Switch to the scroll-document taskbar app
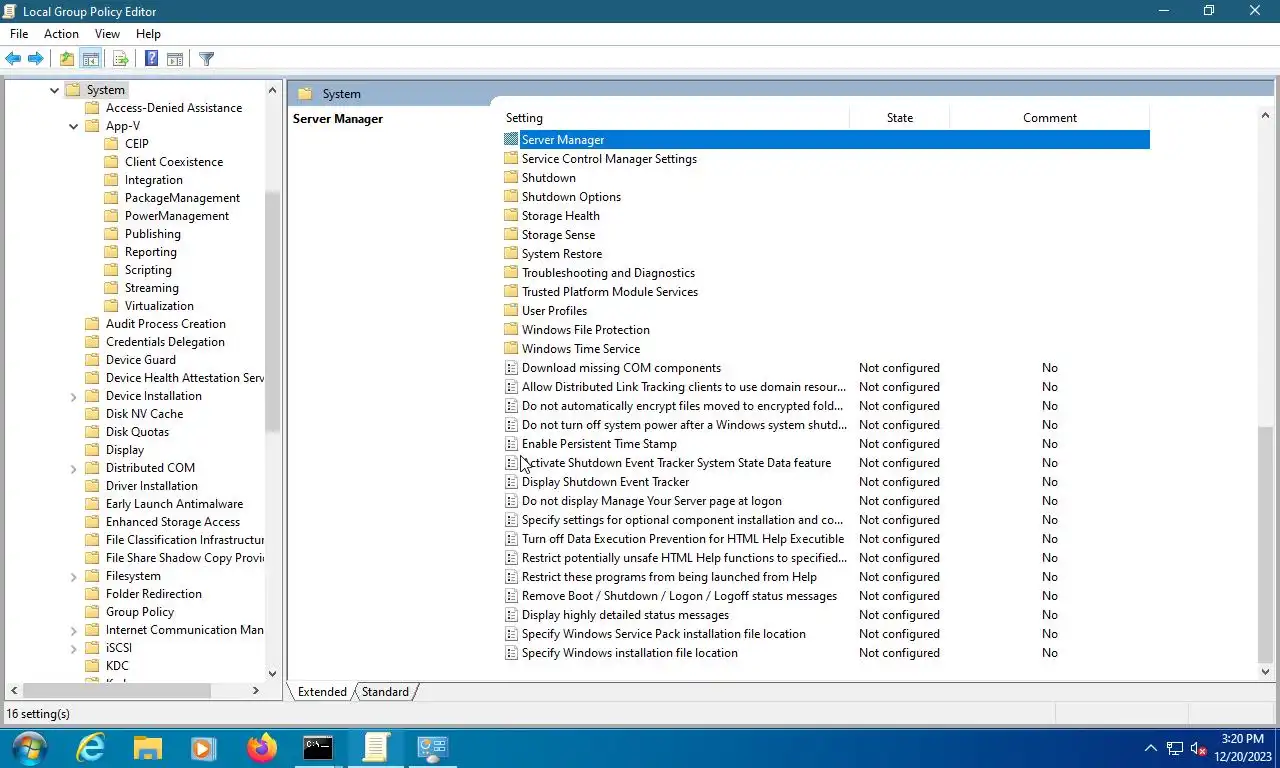The image size is (1280, 768). coord(376,748)
